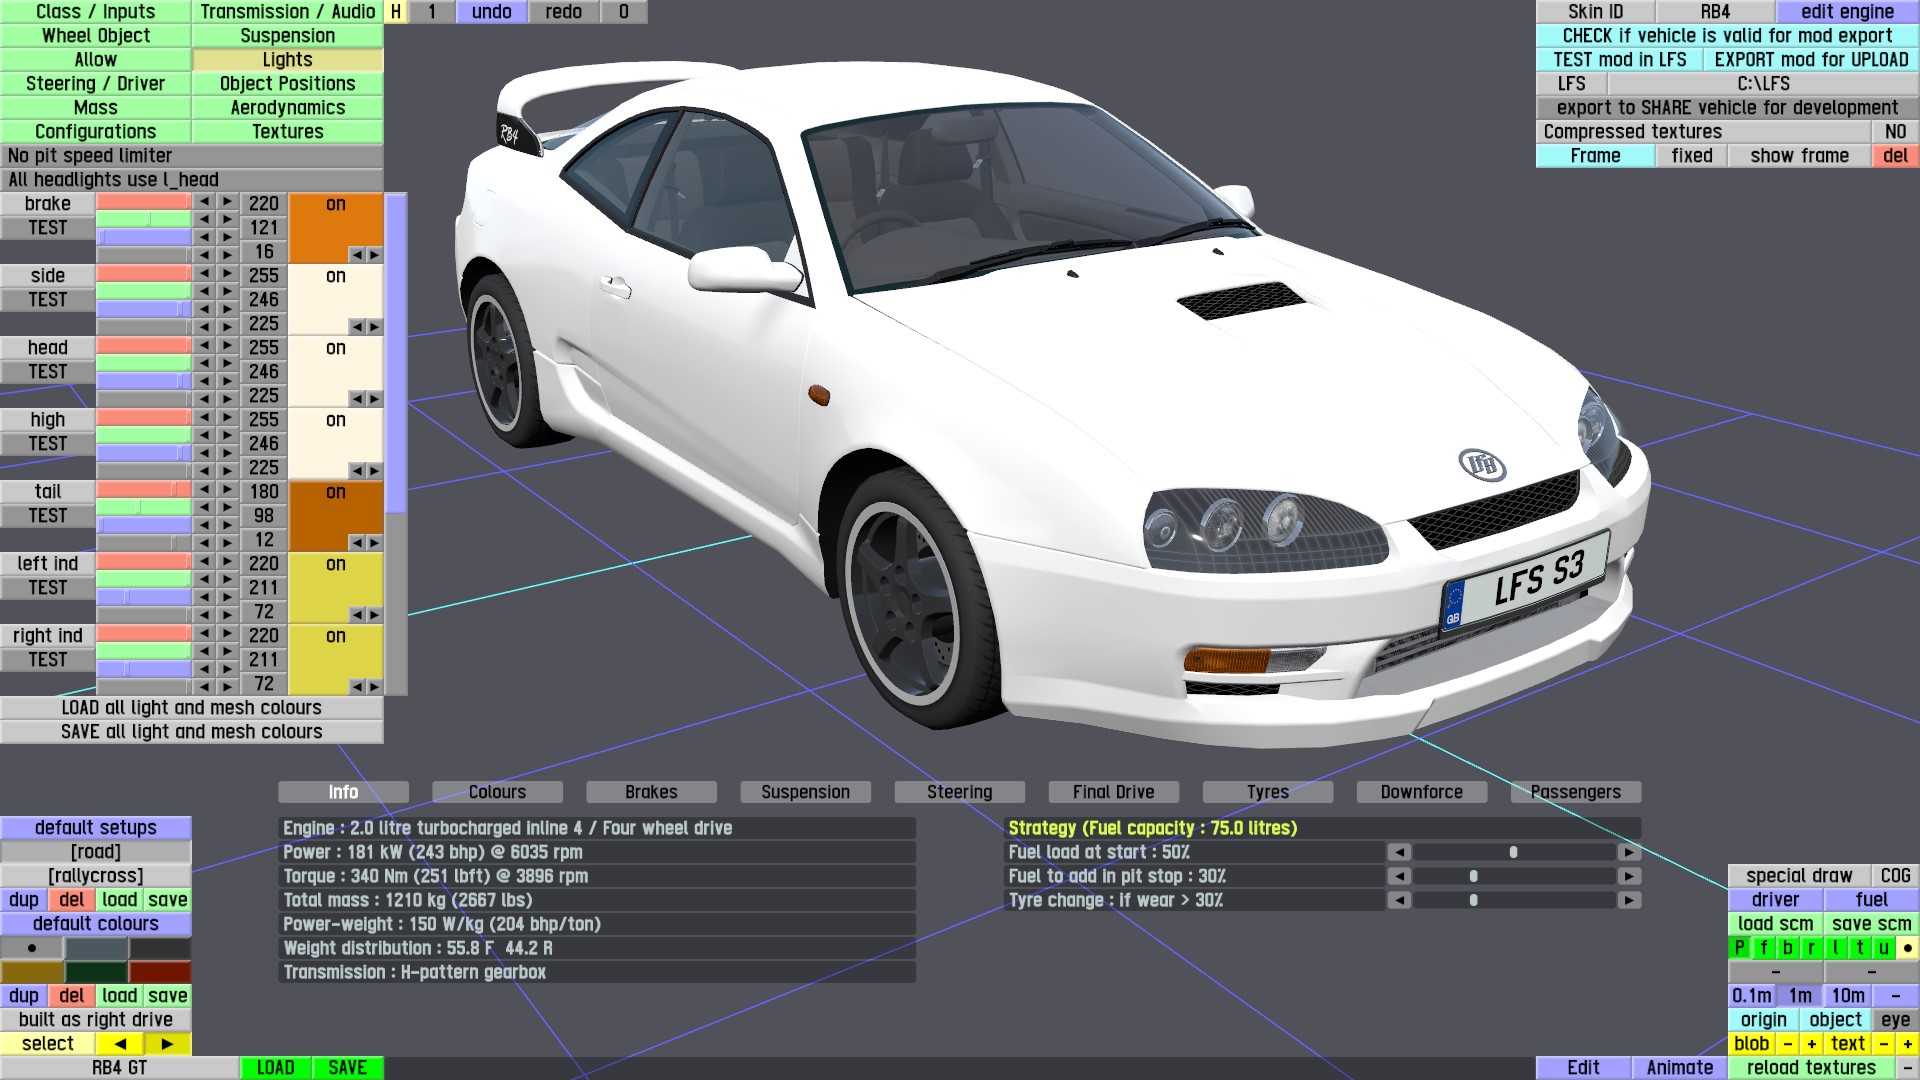Click the H button next to undo

point(396,12)
